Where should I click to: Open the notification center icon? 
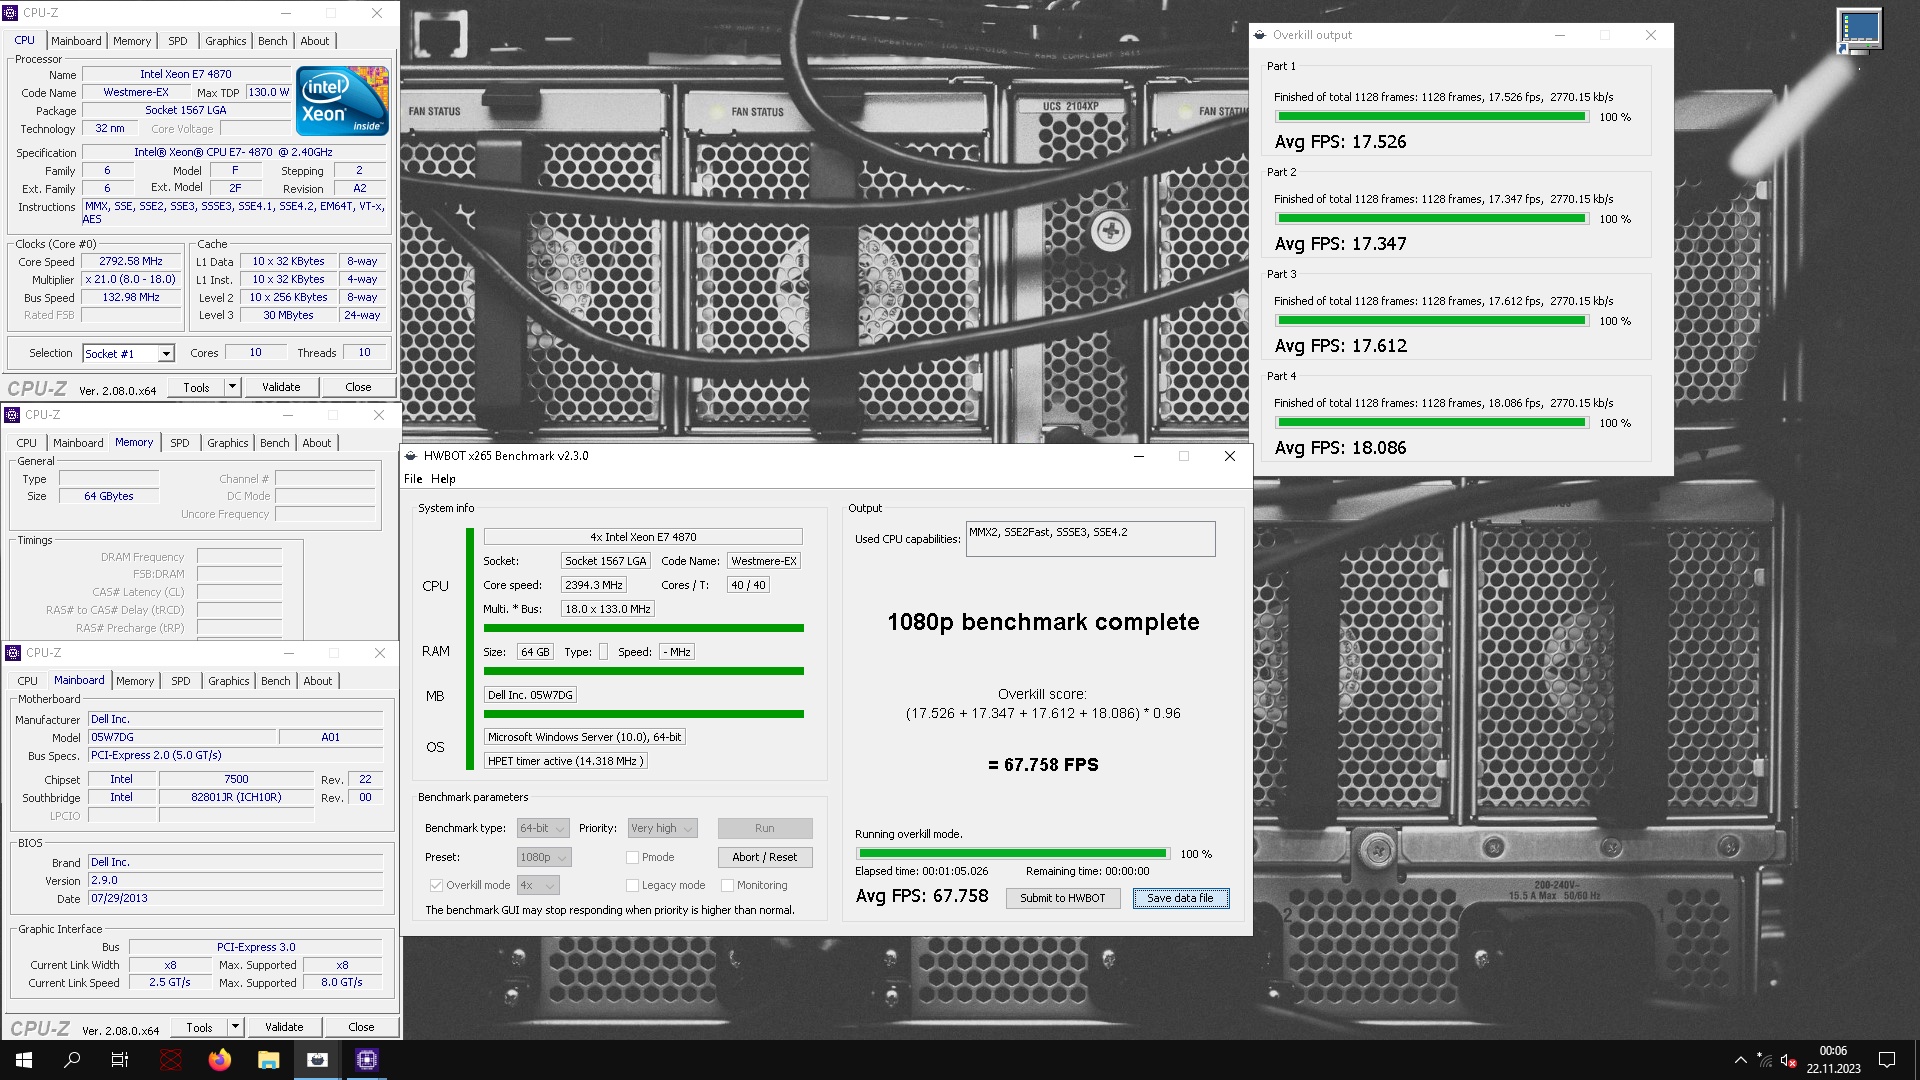click(1887, 1060)
